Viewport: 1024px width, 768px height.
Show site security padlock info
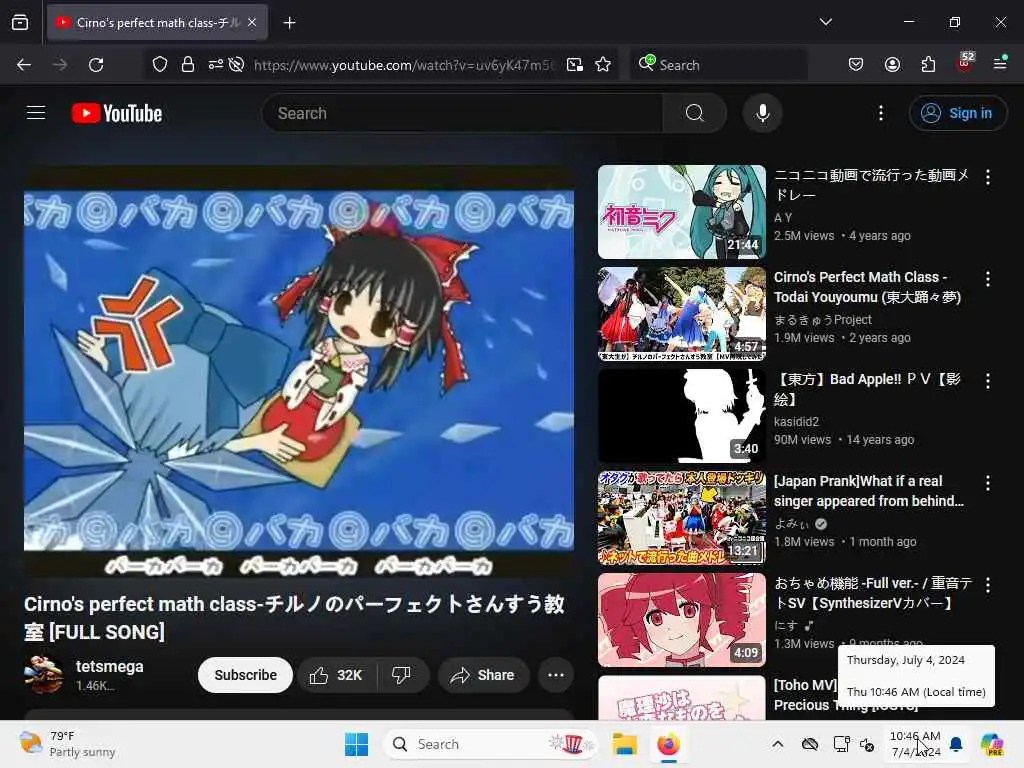tap(187, 65)
